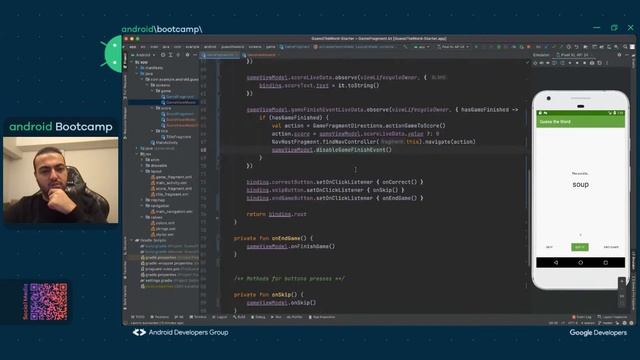Collapse the res folder node
Screen dimensions: 640x360
pyautogui.click(x=138, y=154)
